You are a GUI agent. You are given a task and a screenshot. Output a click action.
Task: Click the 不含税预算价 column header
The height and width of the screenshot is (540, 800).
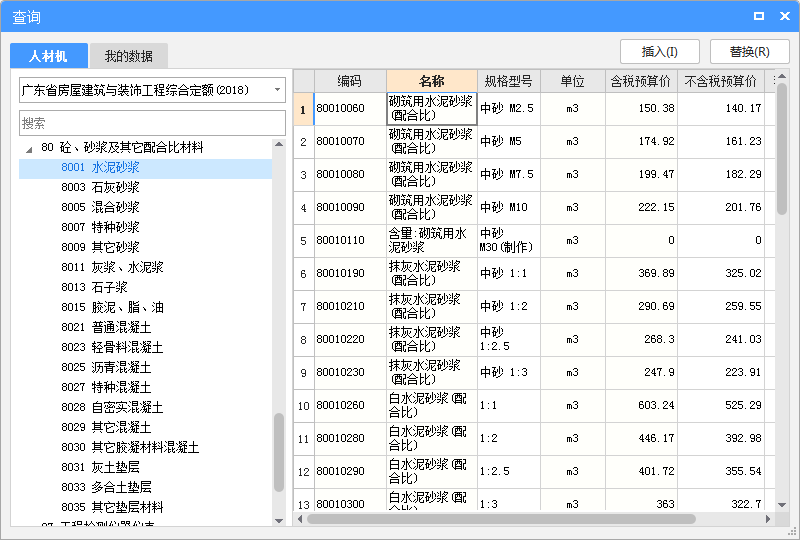(x=720, y=81)
